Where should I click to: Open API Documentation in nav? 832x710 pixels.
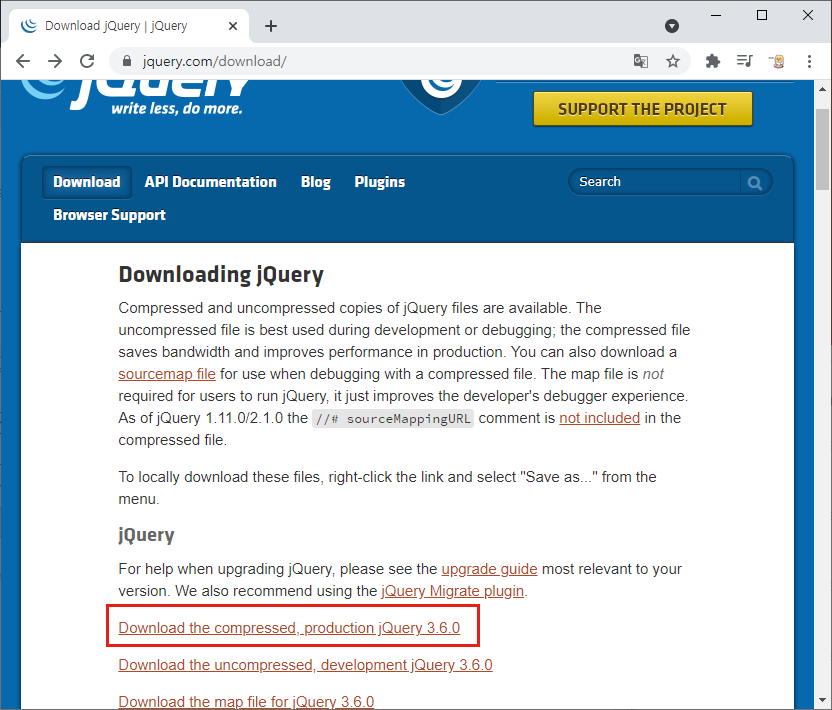[x=210, y=182]
